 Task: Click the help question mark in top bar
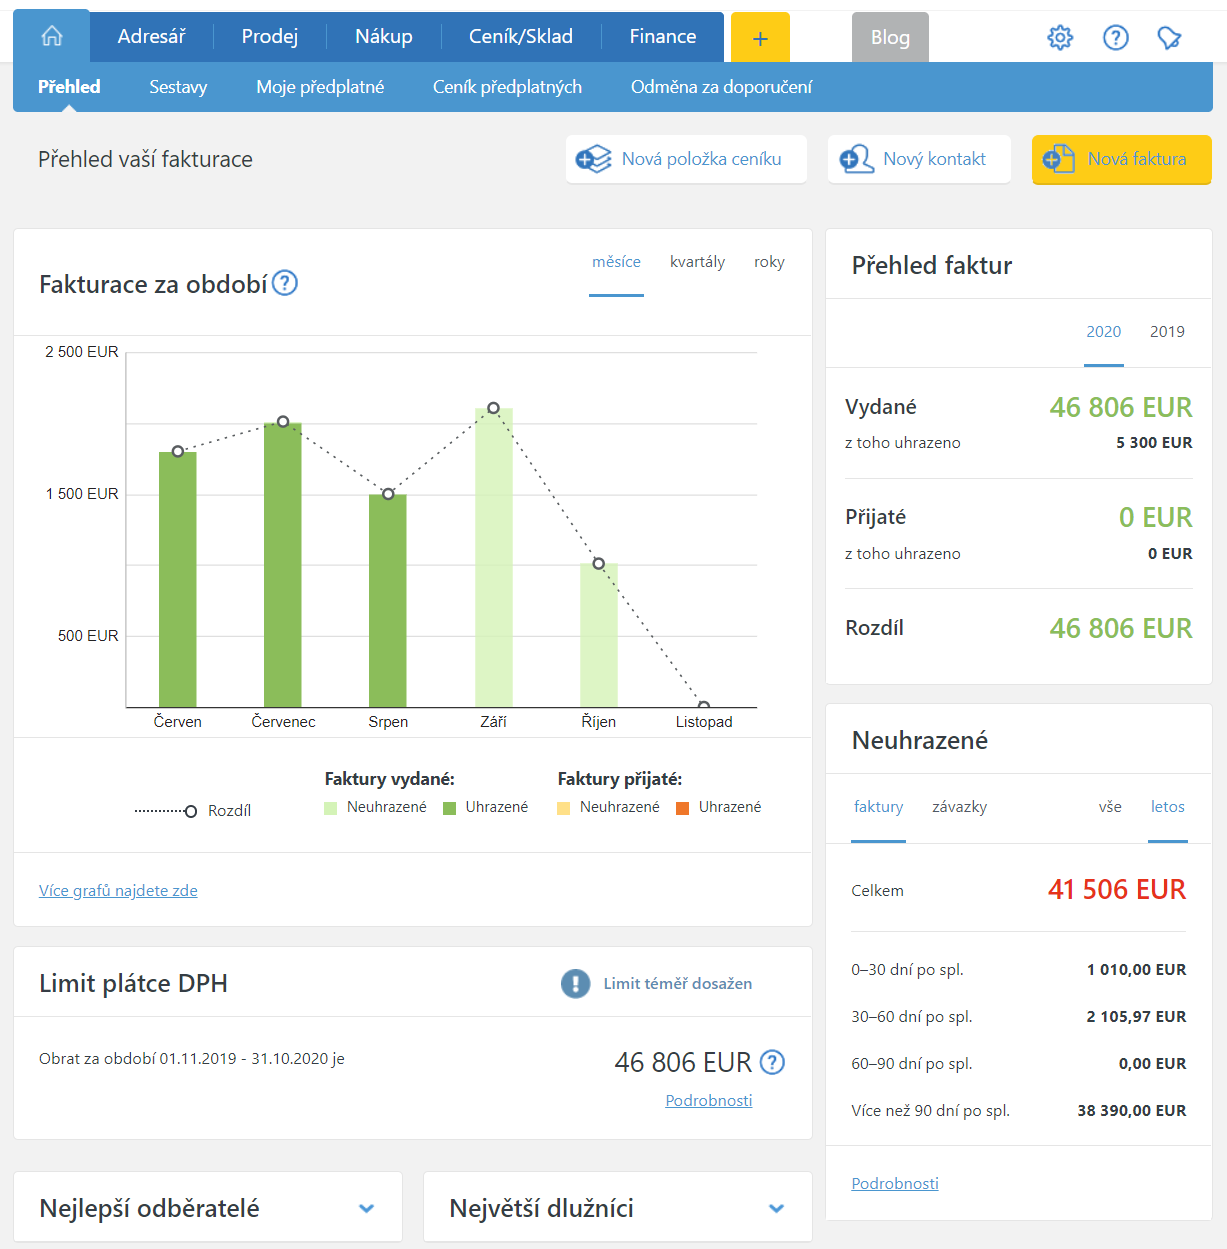point(1115,38)
